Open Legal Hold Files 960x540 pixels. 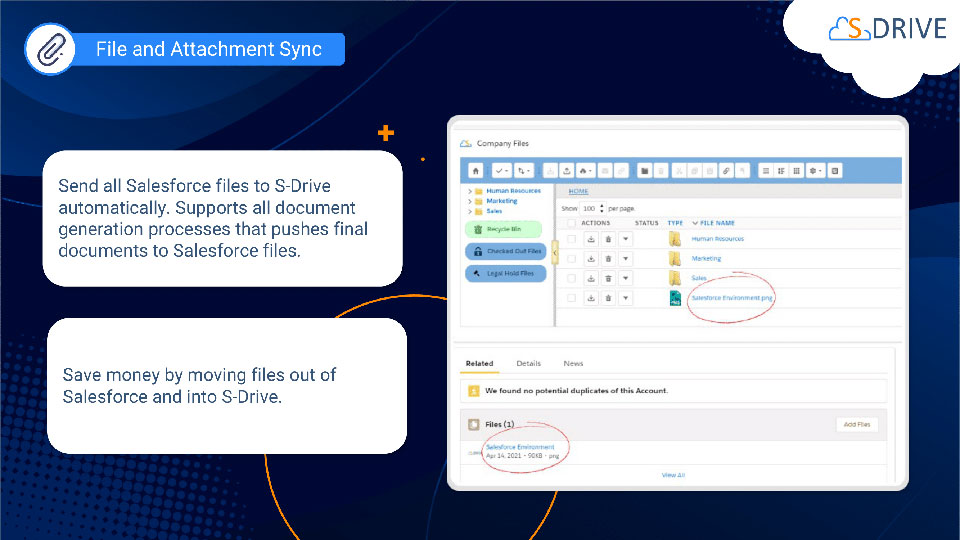point(506,273)
